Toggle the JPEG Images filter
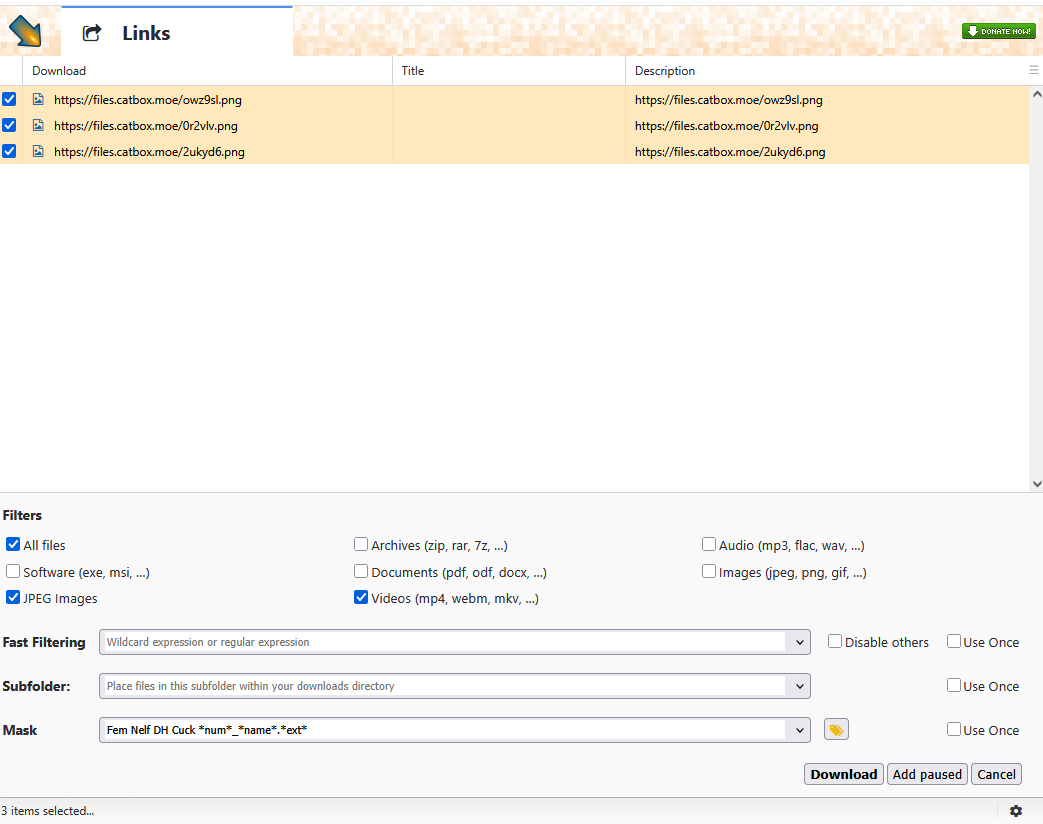This screenshot has height=824, width=1043. click(x=13, y=597)
